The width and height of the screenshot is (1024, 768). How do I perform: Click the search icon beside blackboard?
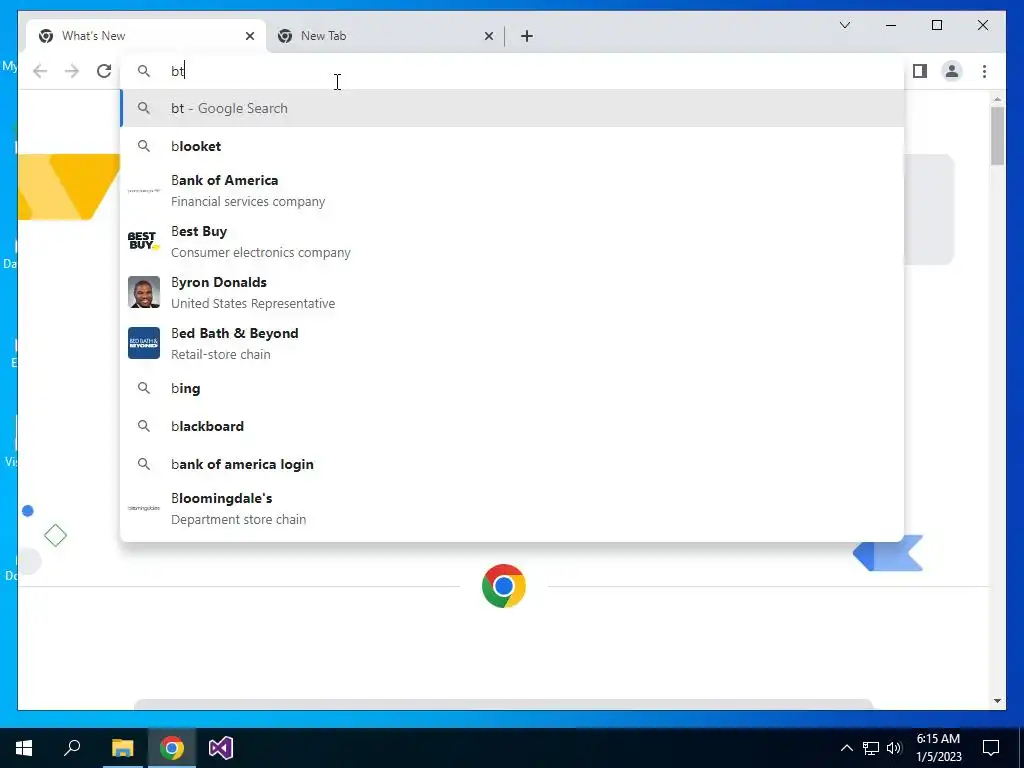(144, 426)
